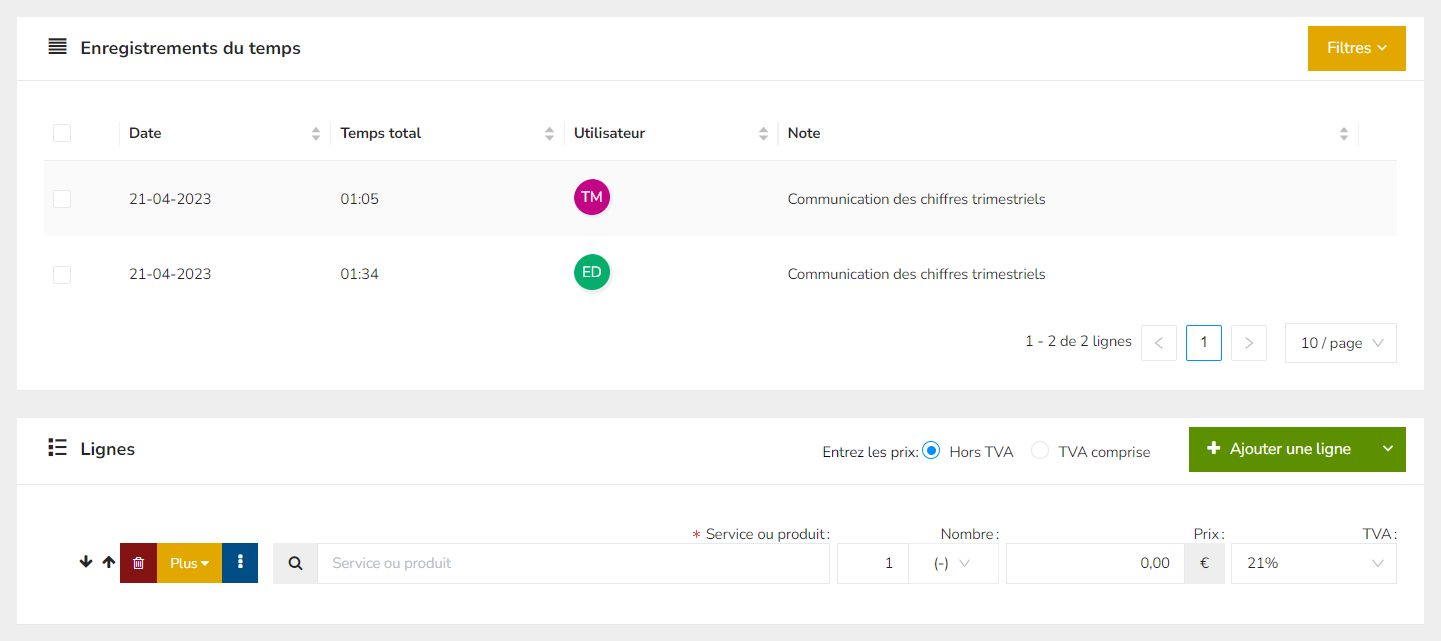This screenshot has width=1441, height=641.
Task: Sort by Temps total column
Action: click(549, 134)
